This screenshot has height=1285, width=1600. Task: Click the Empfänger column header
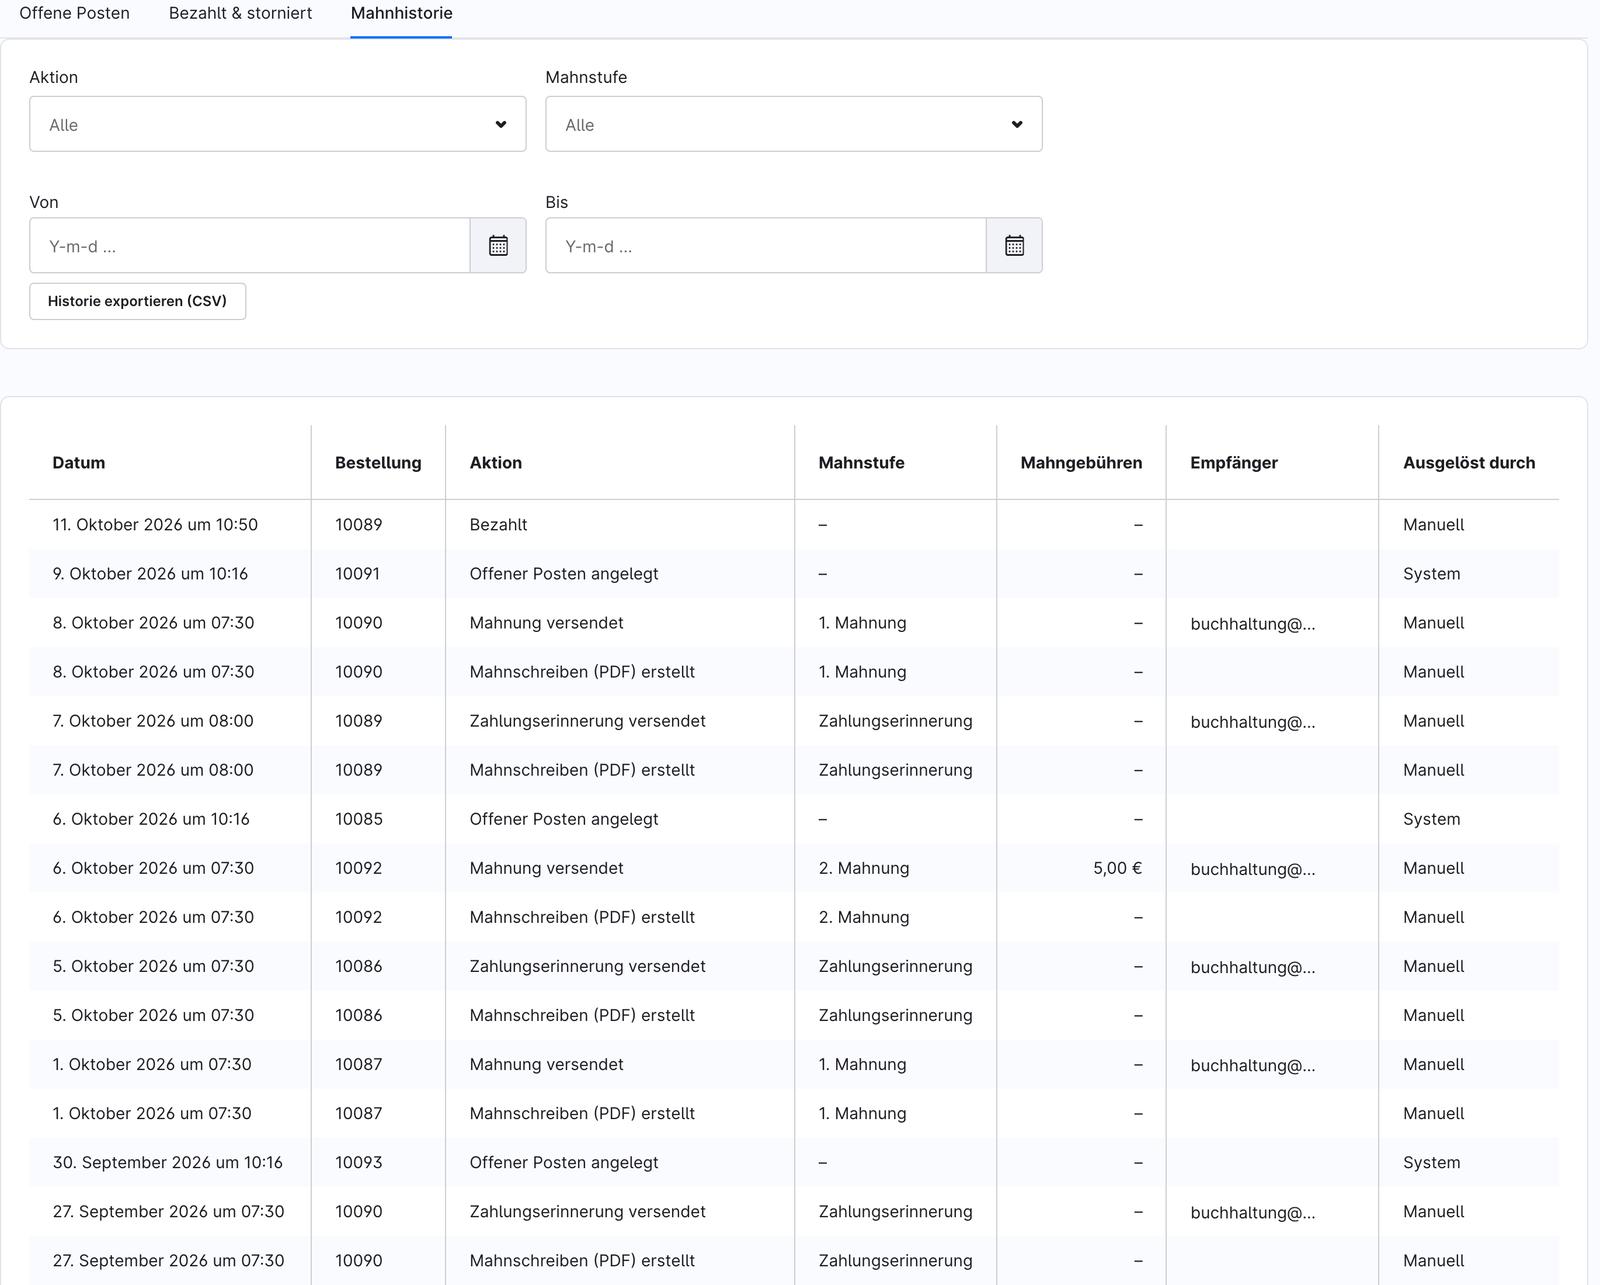[1234, 463]
